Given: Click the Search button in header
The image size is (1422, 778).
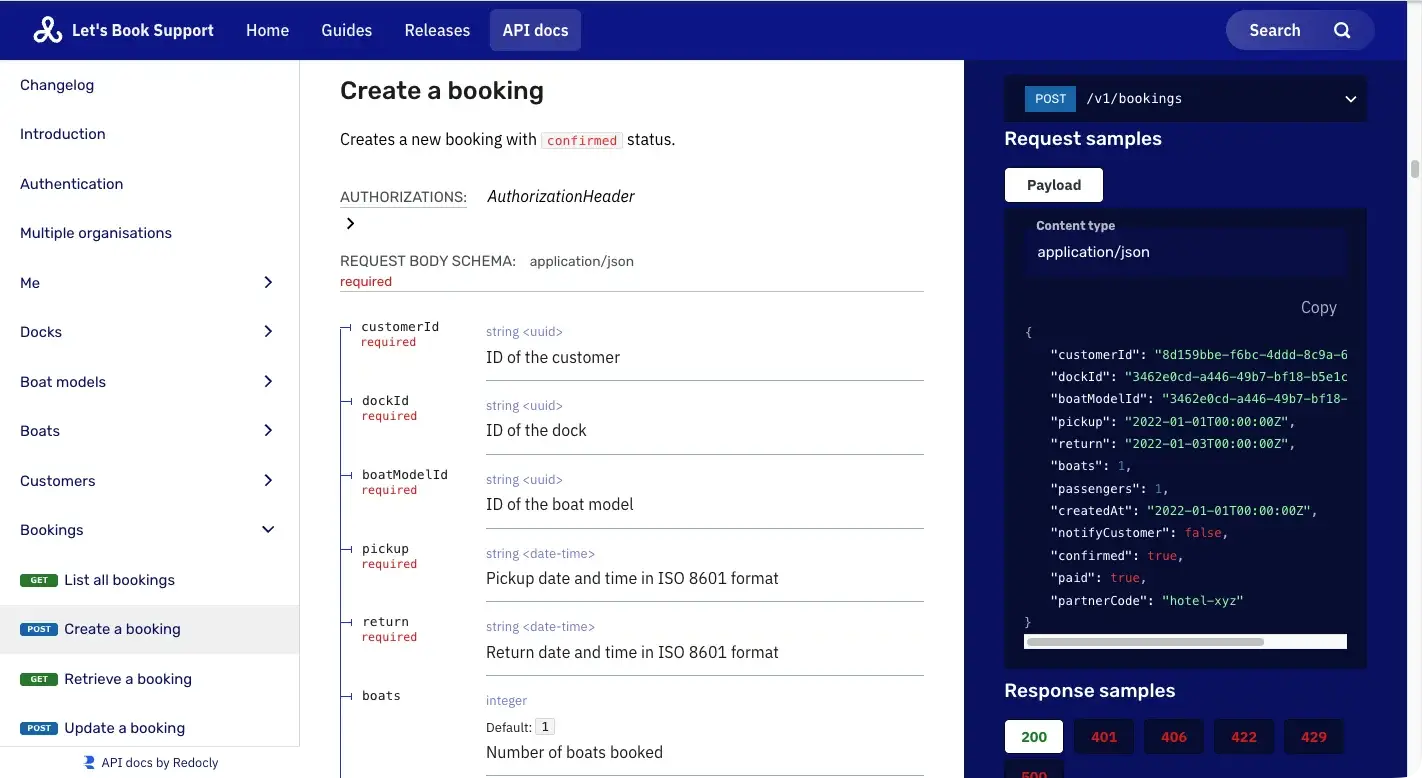Looking at the screenshot, I should 1300,30.
